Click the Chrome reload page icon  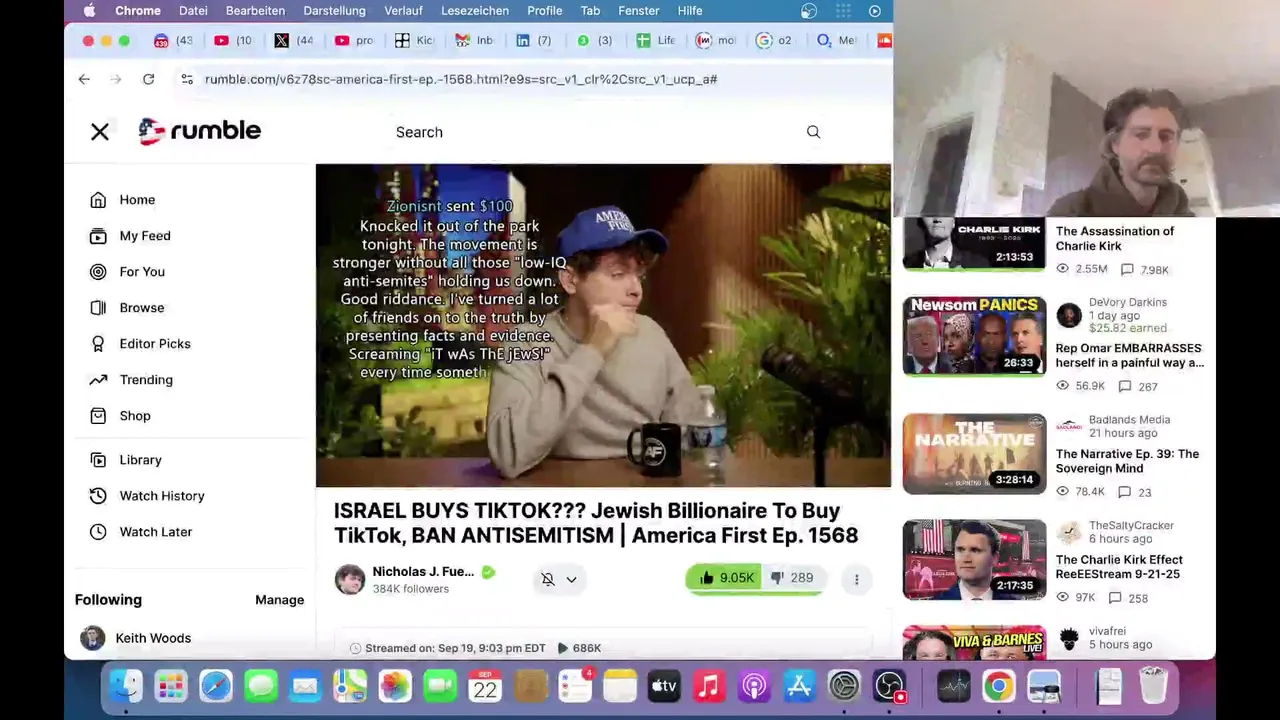point(148,79)
